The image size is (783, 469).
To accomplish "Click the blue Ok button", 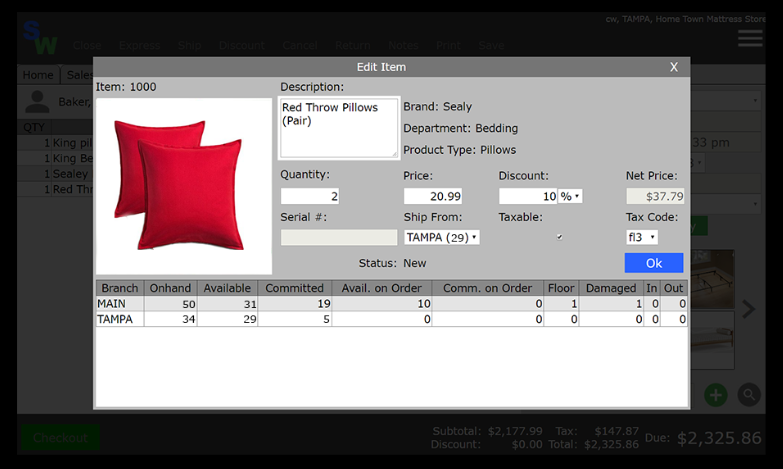I will (654, 263).
